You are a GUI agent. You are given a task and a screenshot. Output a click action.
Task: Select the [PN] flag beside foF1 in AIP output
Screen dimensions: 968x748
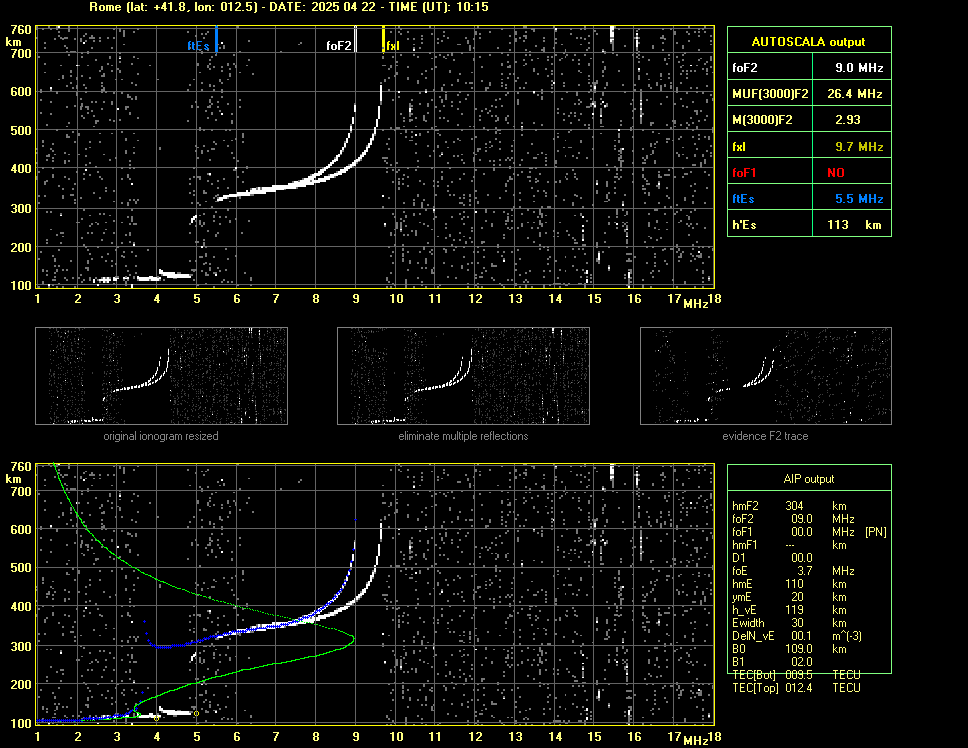[x=875, y=532]
